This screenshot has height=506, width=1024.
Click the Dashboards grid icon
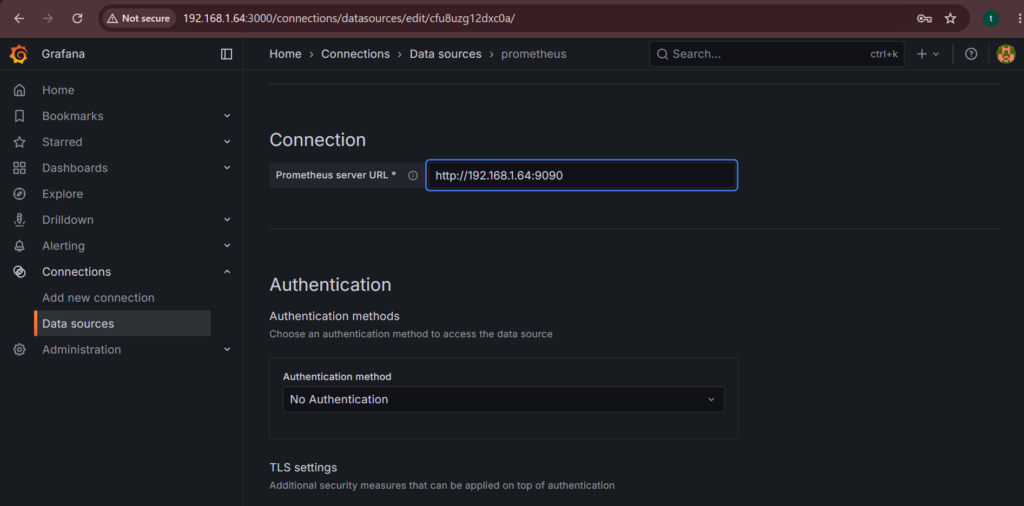point(20,168)
